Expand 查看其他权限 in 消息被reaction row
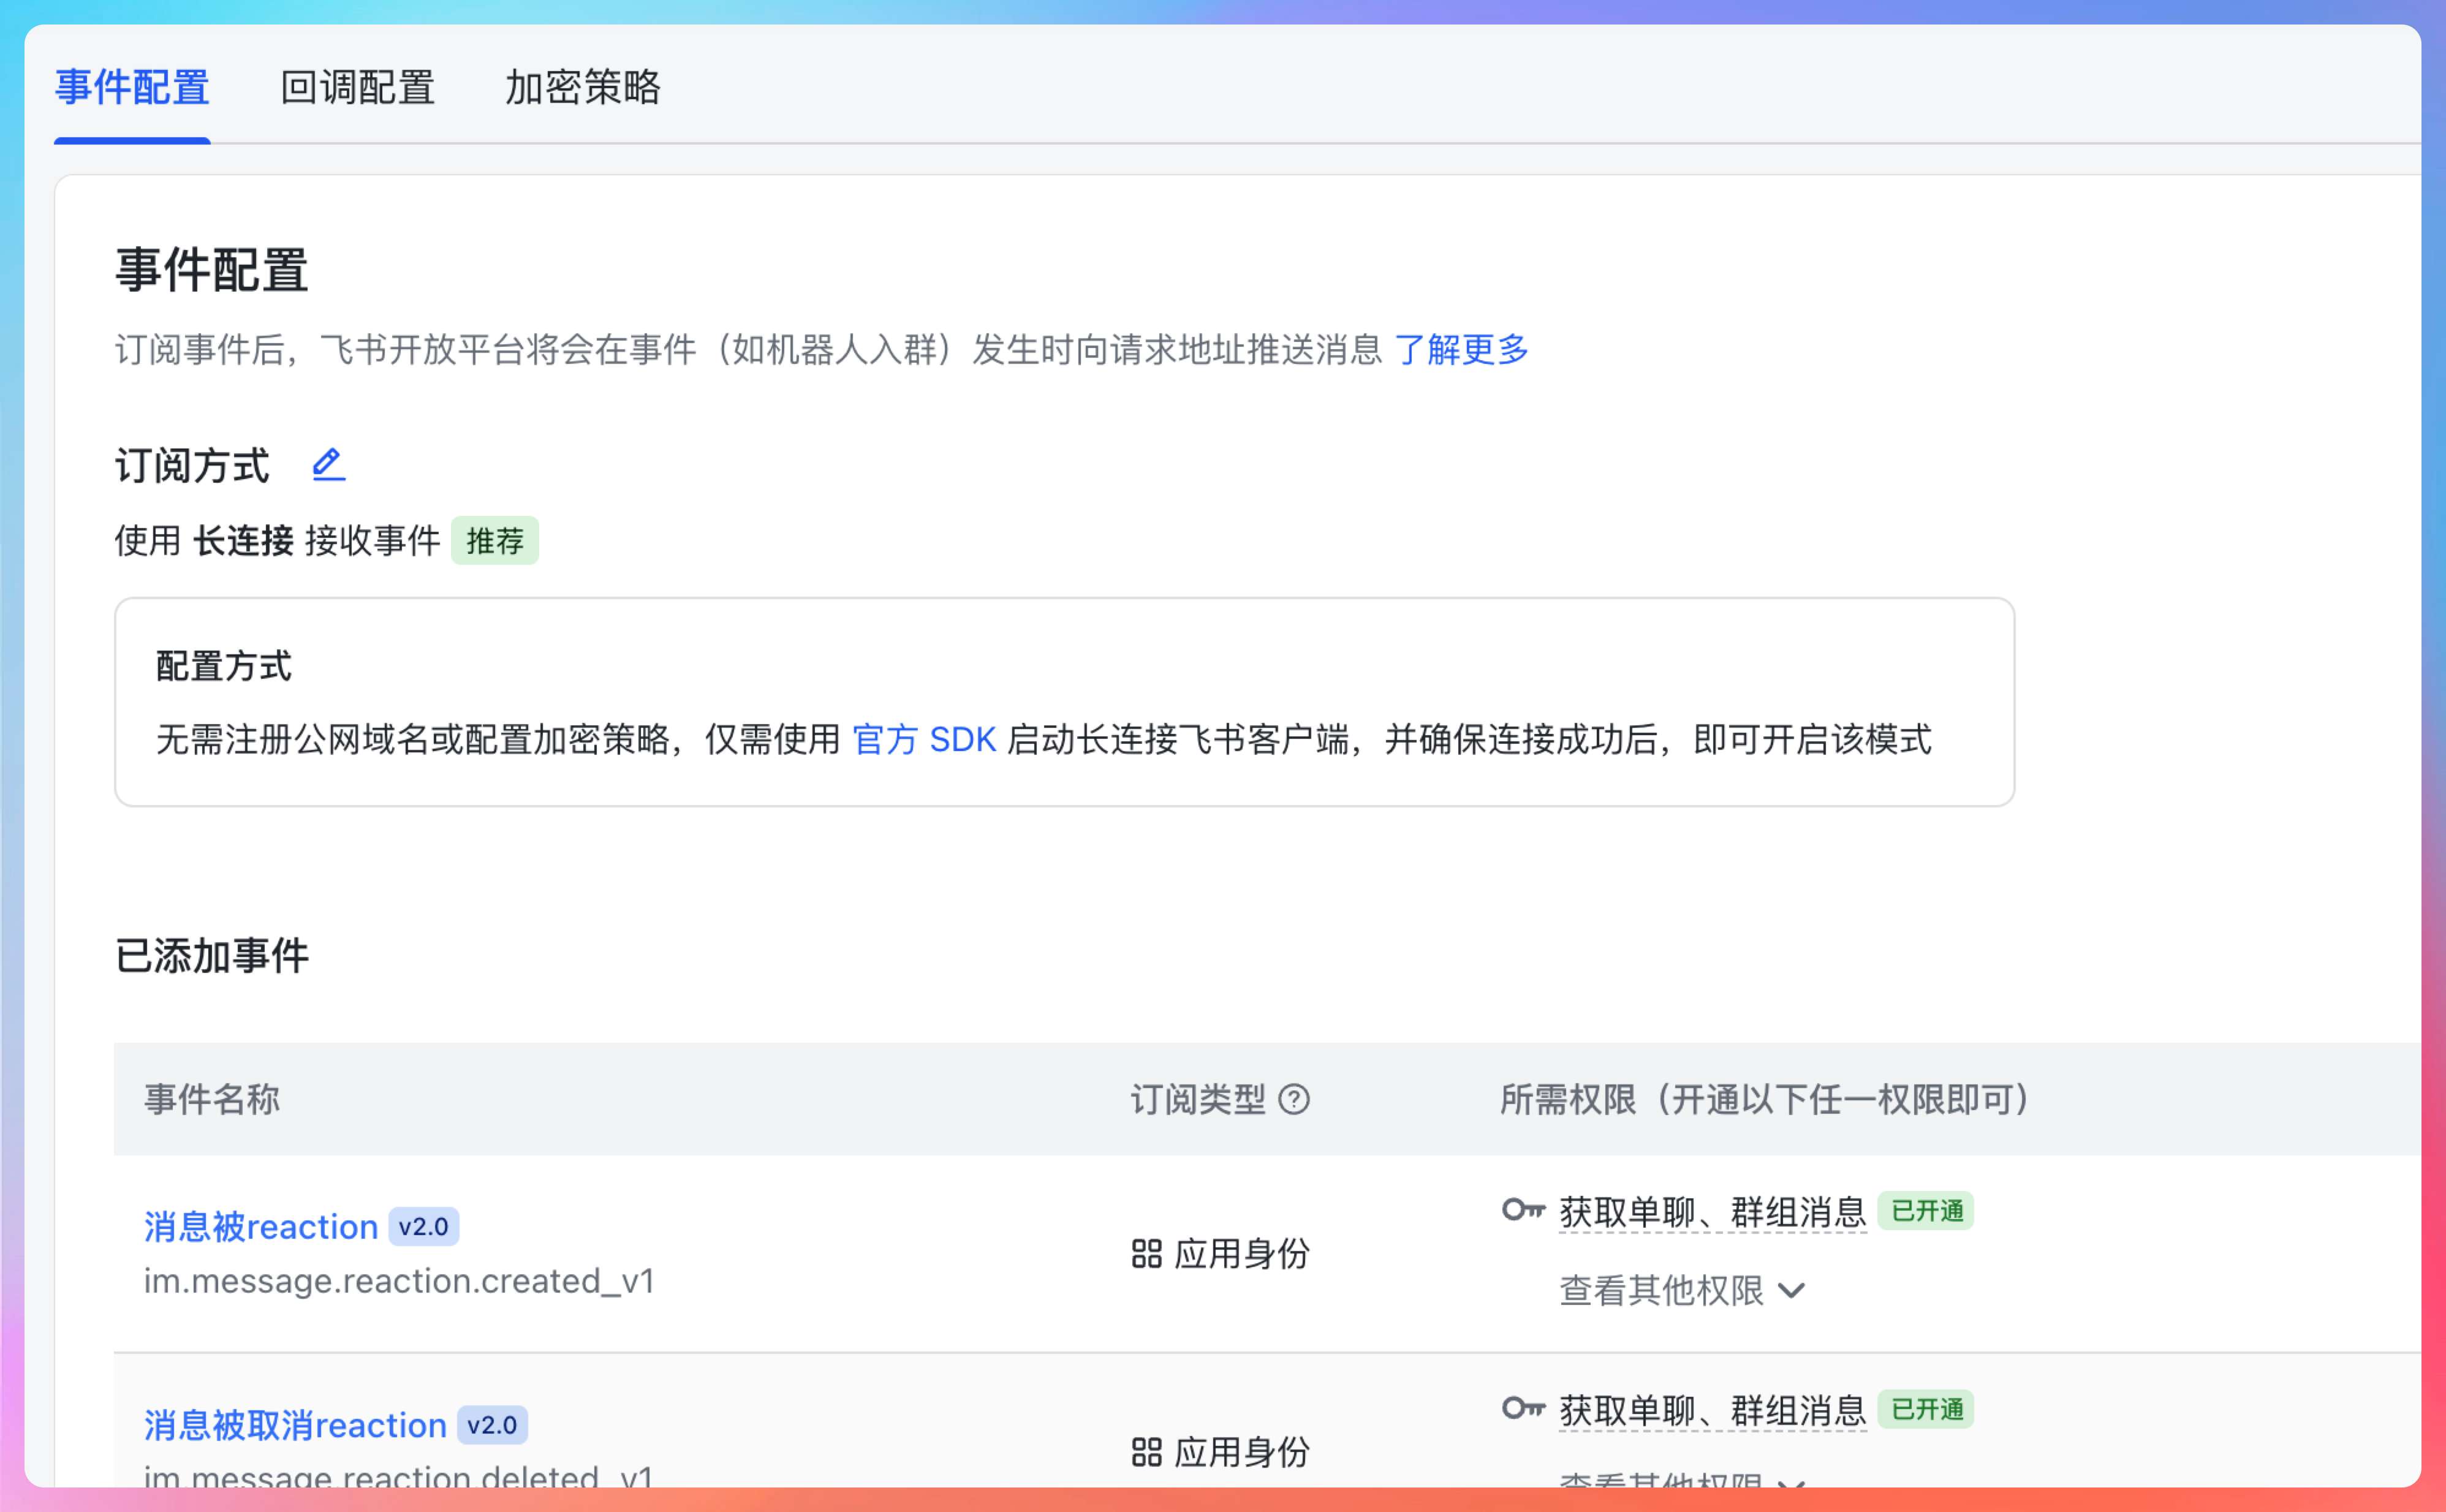 pos(1661,1291)
